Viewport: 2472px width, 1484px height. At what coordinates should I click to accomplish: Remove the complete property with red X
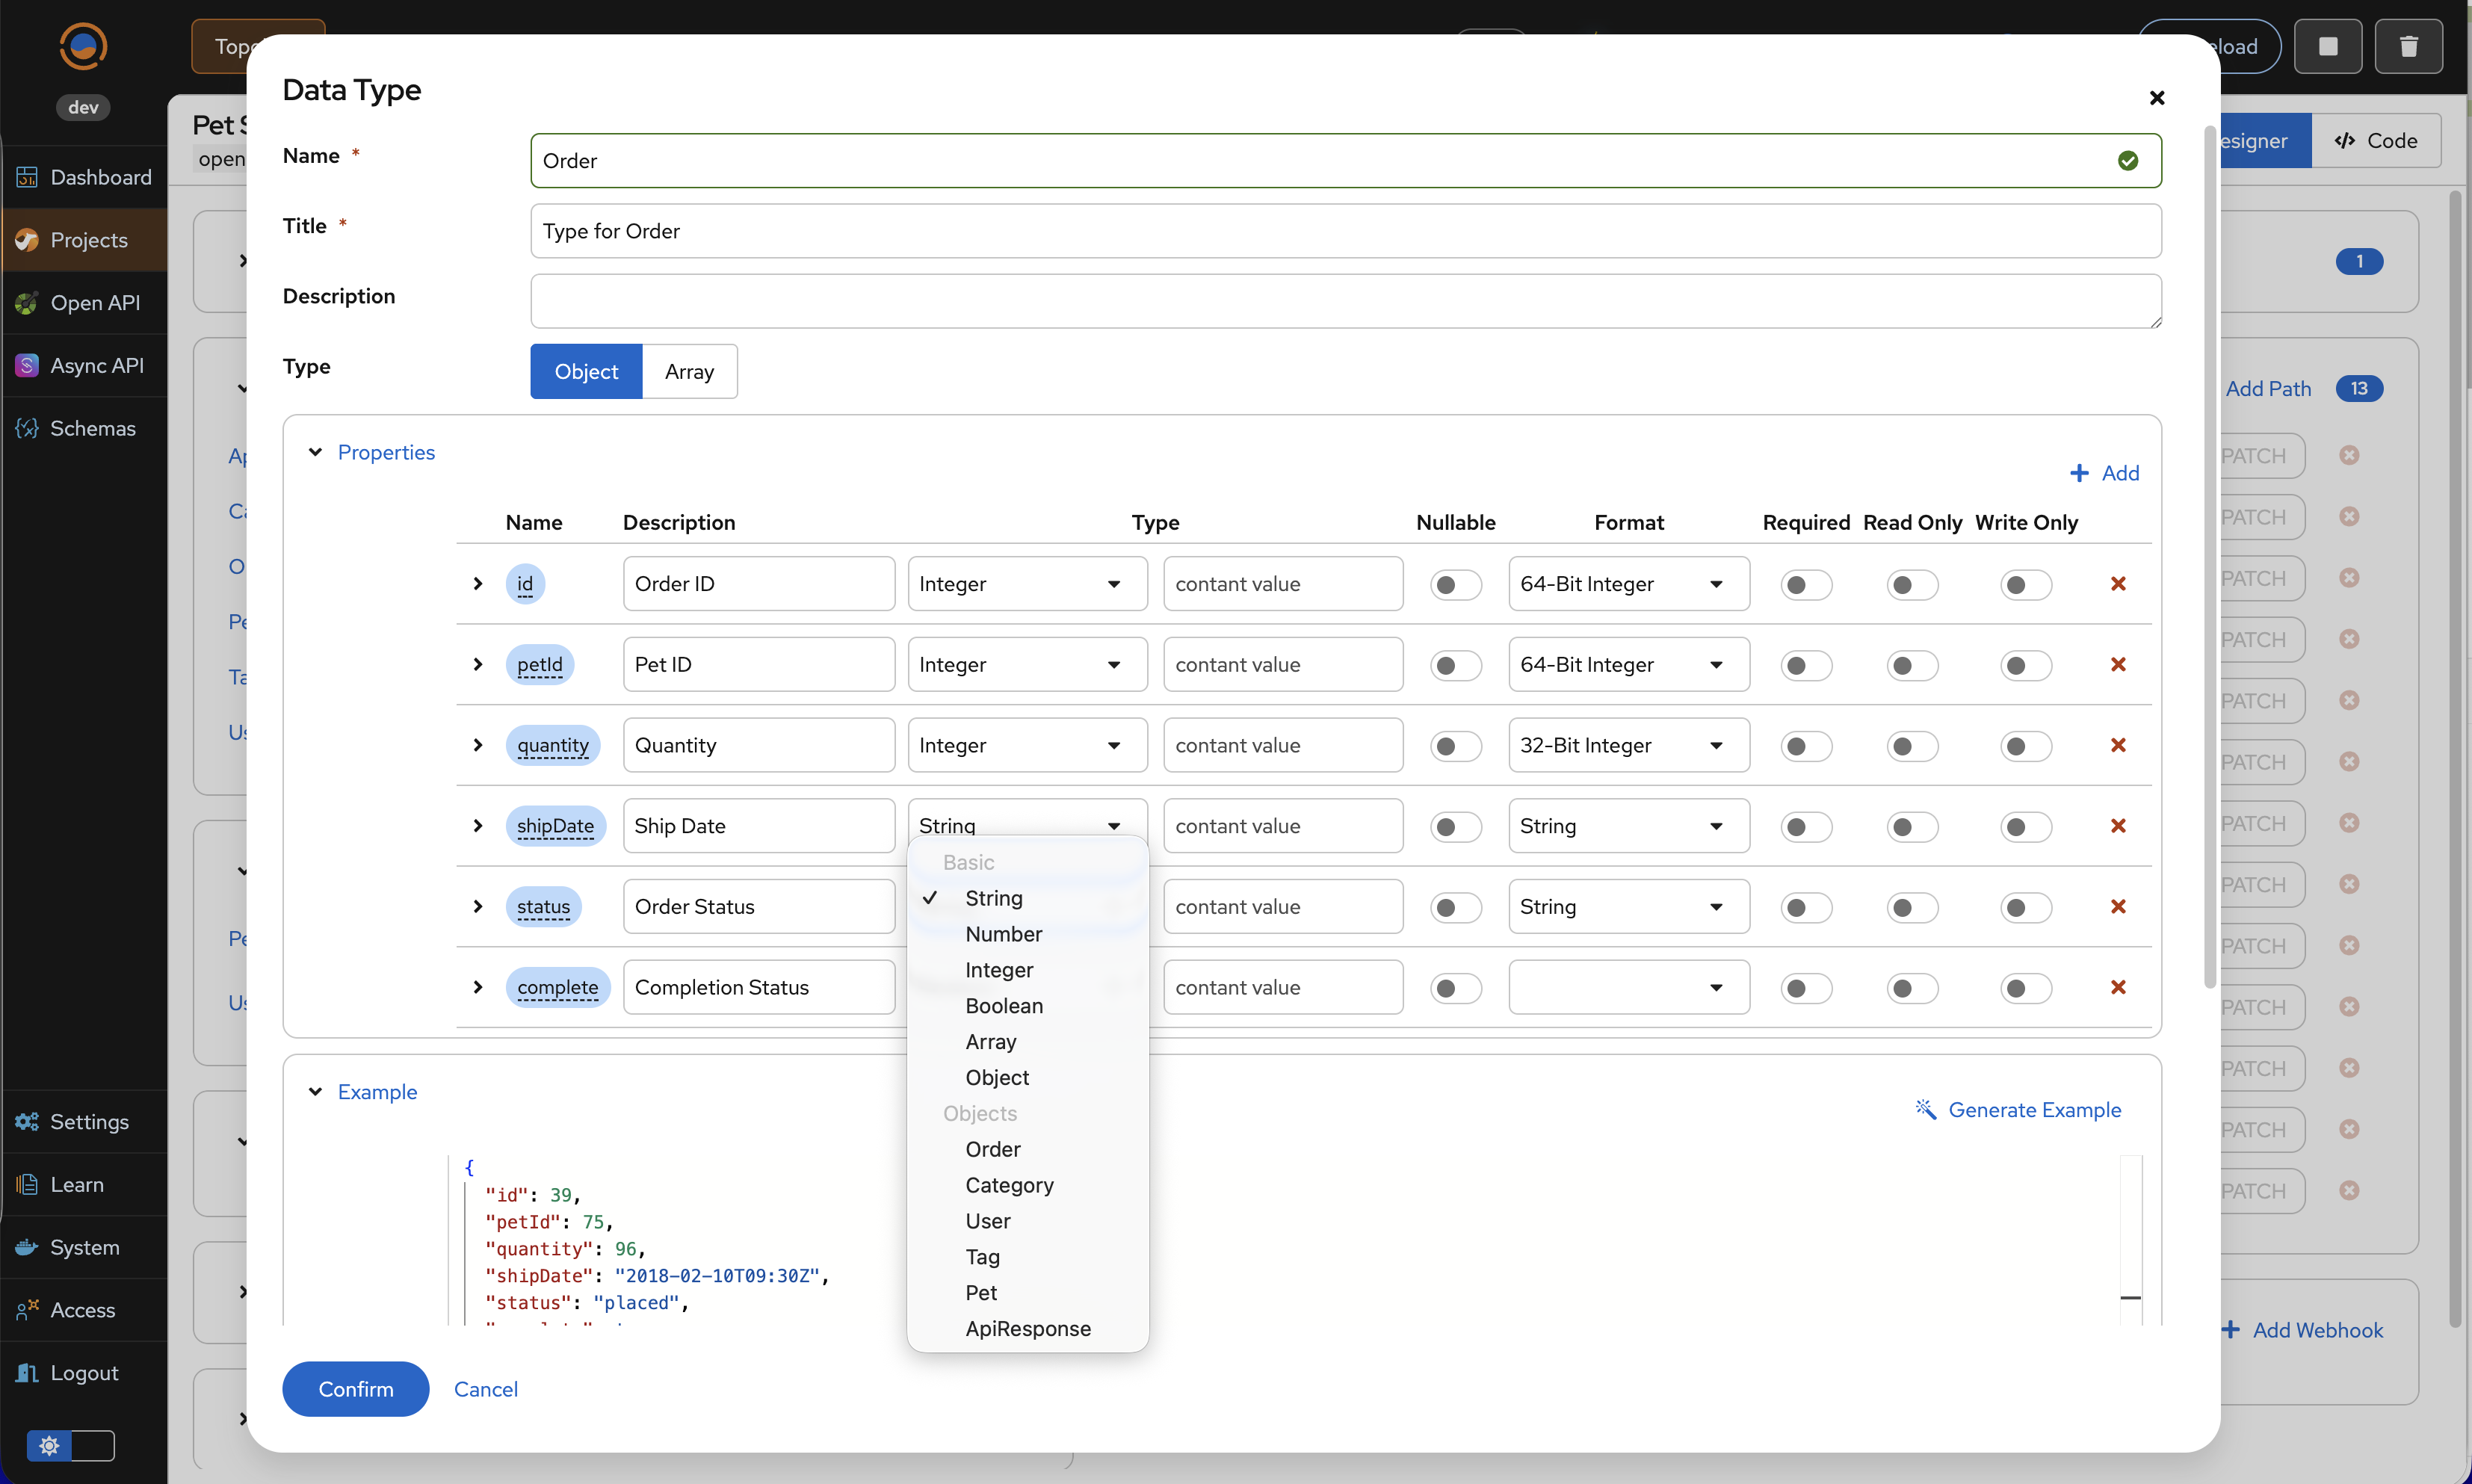click(2117, 988)
